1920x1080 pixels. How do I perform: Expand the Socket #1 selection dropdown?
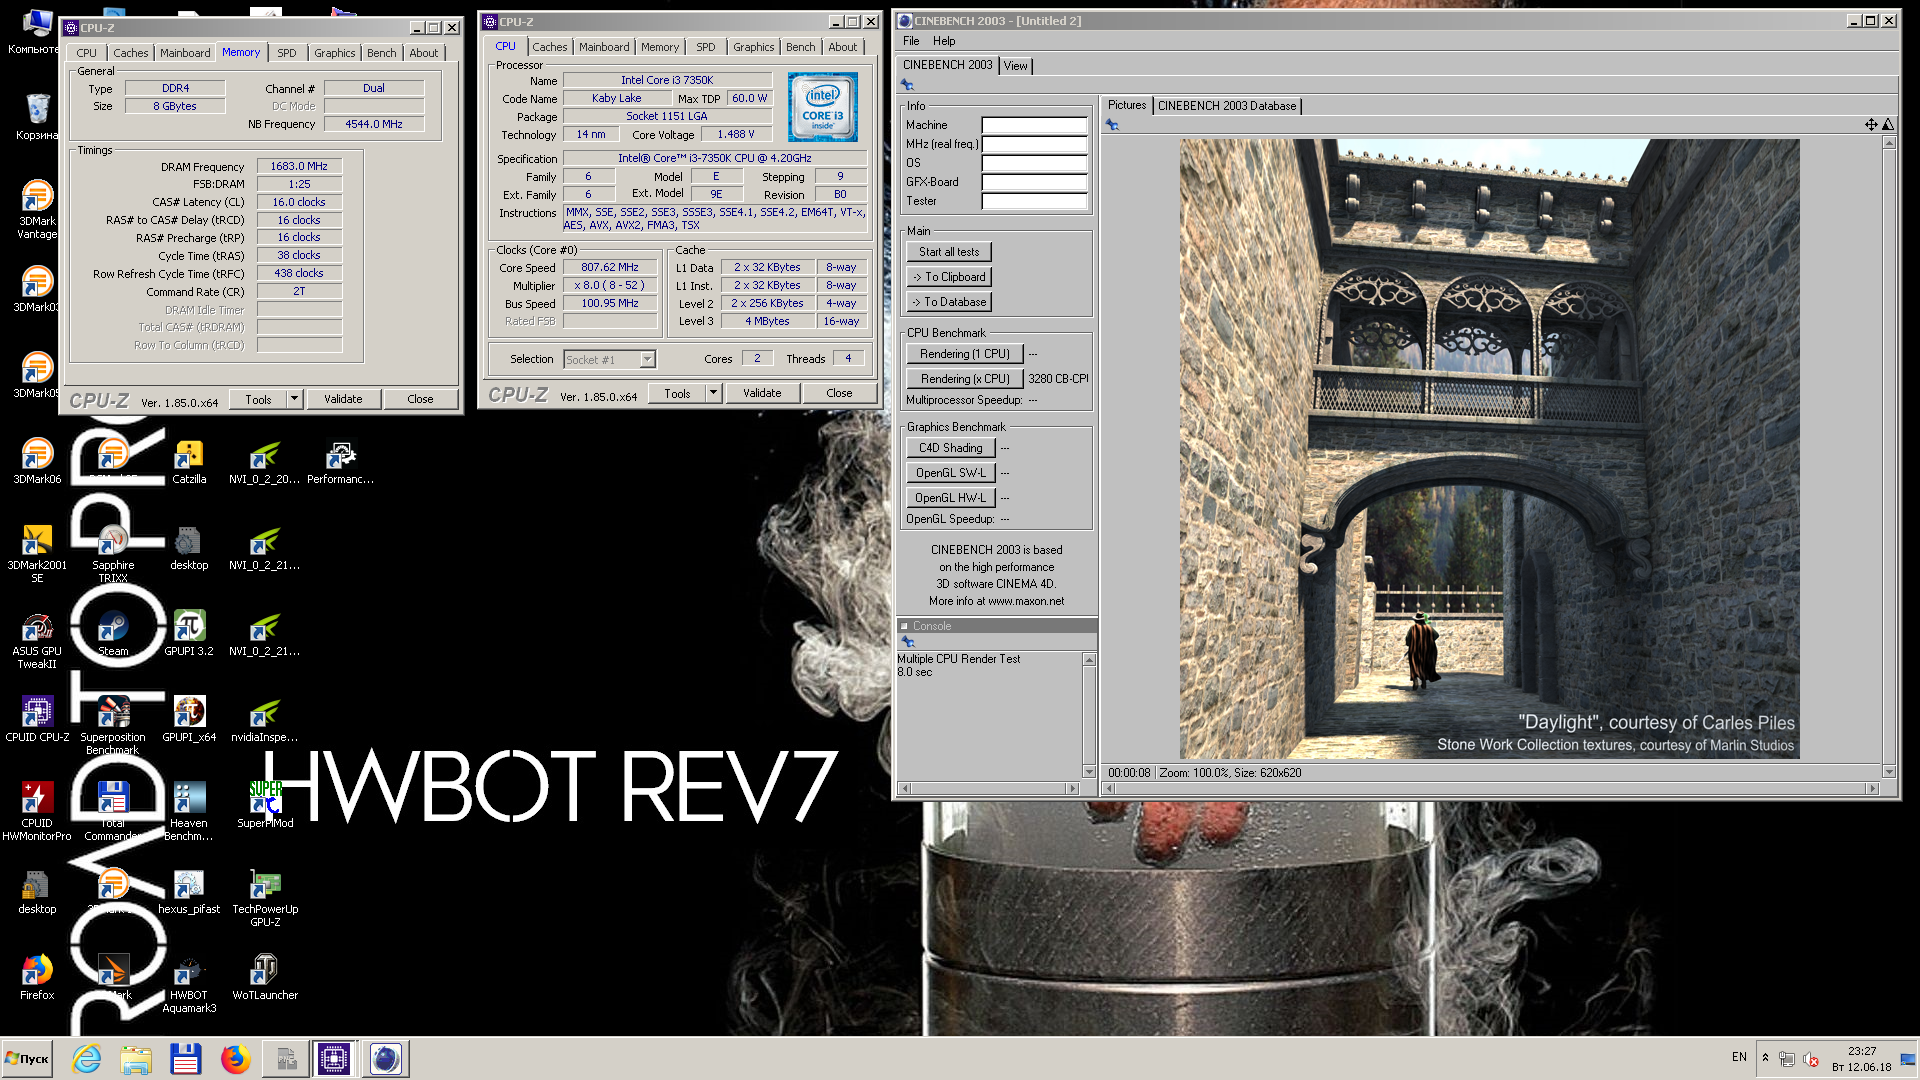(647, 359)
